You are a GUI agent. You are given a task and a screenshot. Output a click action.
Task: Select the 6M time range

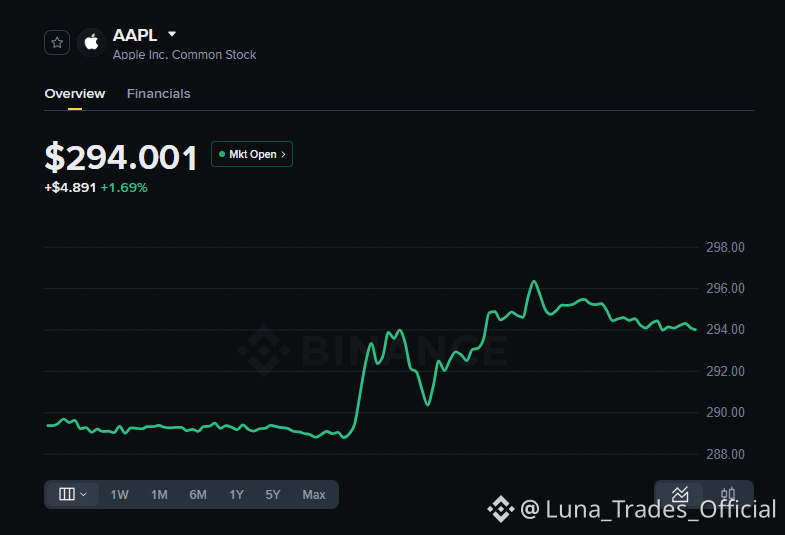[x=198, y=495]
